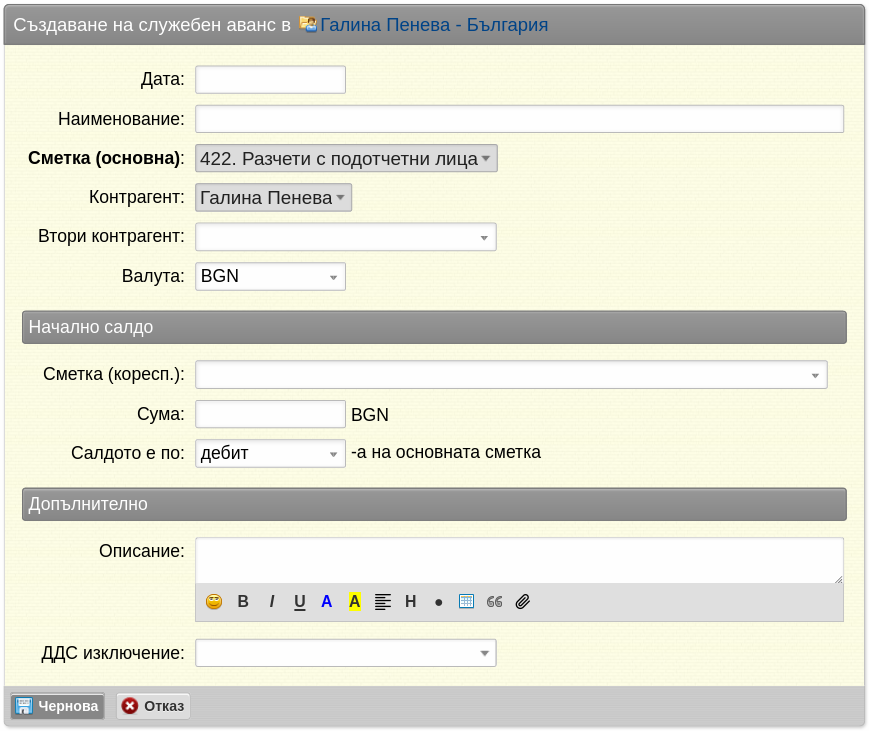Screen dimensions: 869x731
Task: Apply italic formatting in the description toolbar
Action: [272, 601]
